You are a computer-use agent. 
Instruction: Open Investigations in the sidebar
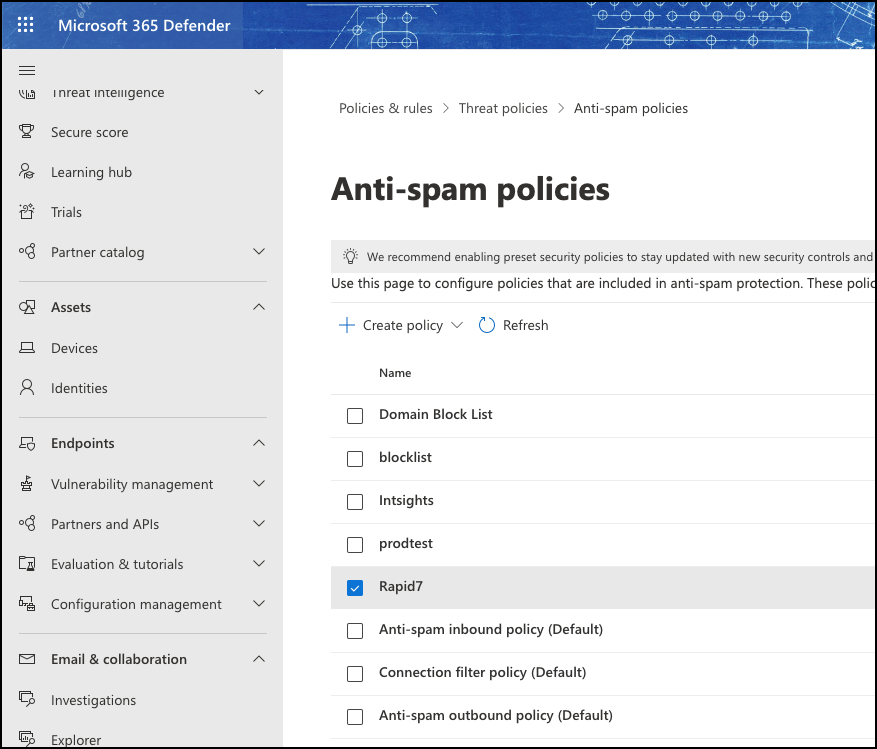93,700
